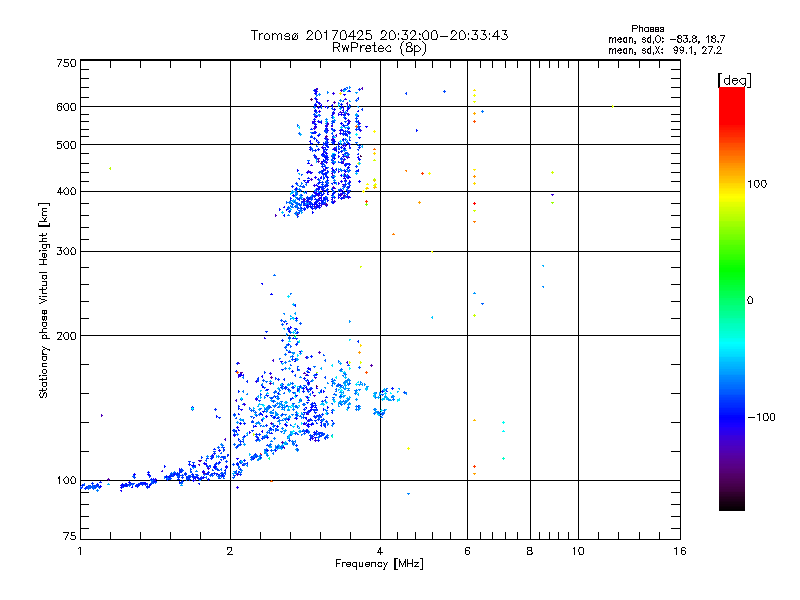The height and width of the screenshot is (600, 800).
Task: Click the '[deg]' colorbar unit label
Action: tap(734, 80)
